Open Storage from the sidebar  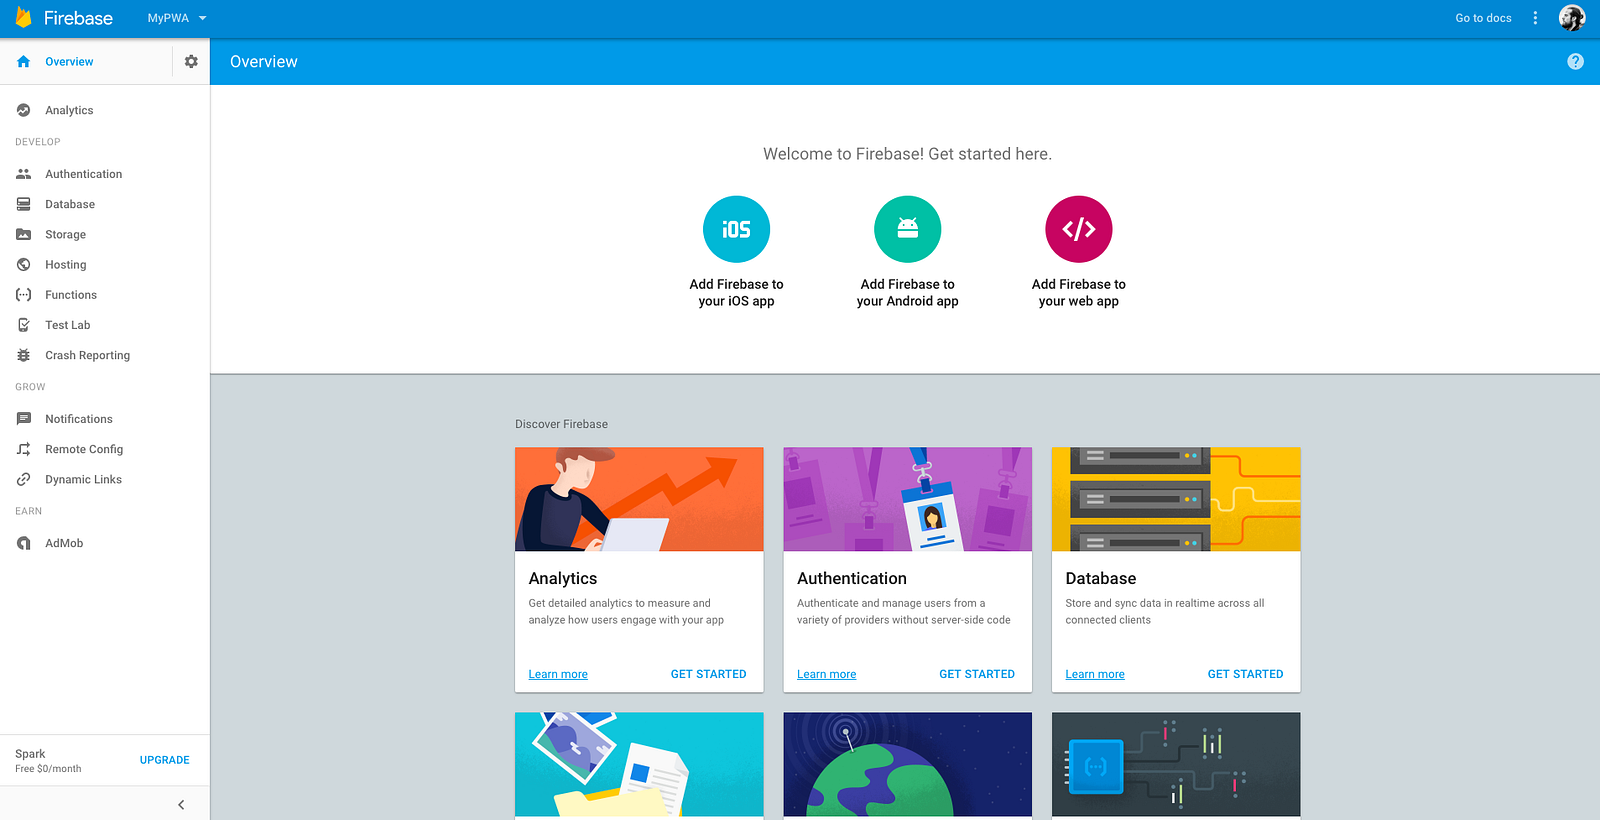pos(65,235)
